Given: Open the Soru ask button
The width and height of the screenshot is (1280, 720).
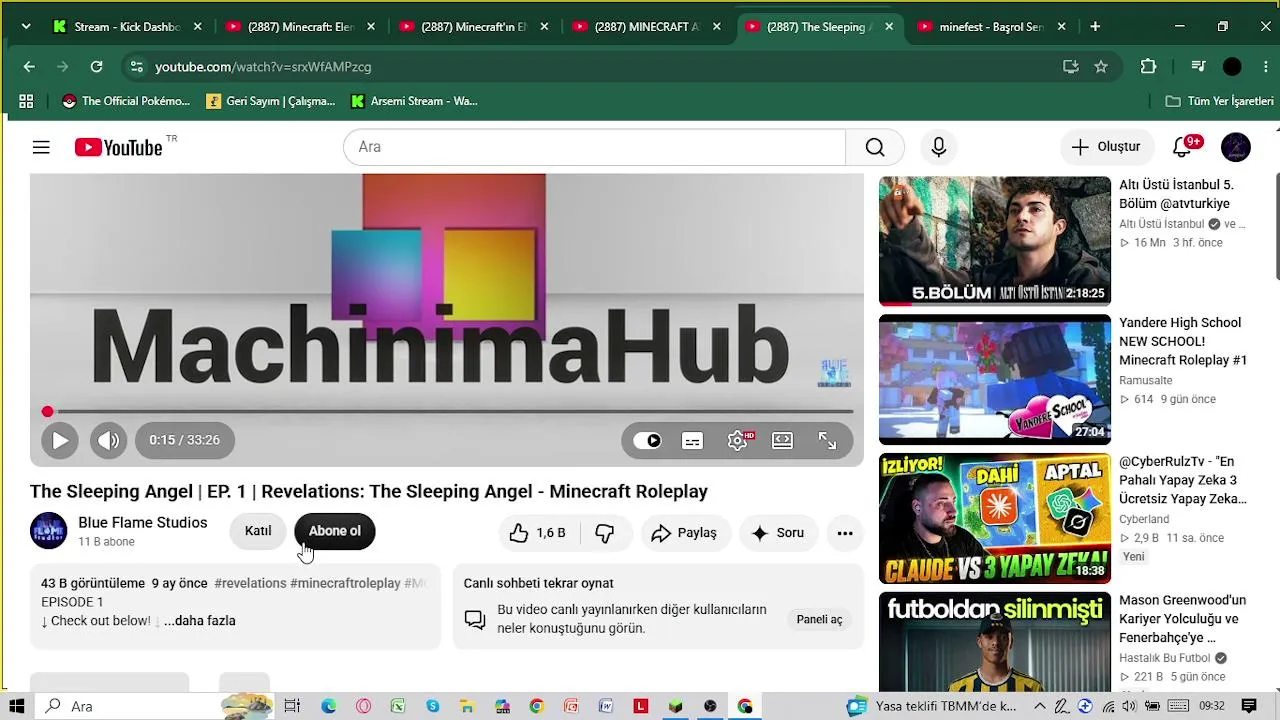Looking at the screenshot, I should tap(779, 533).
